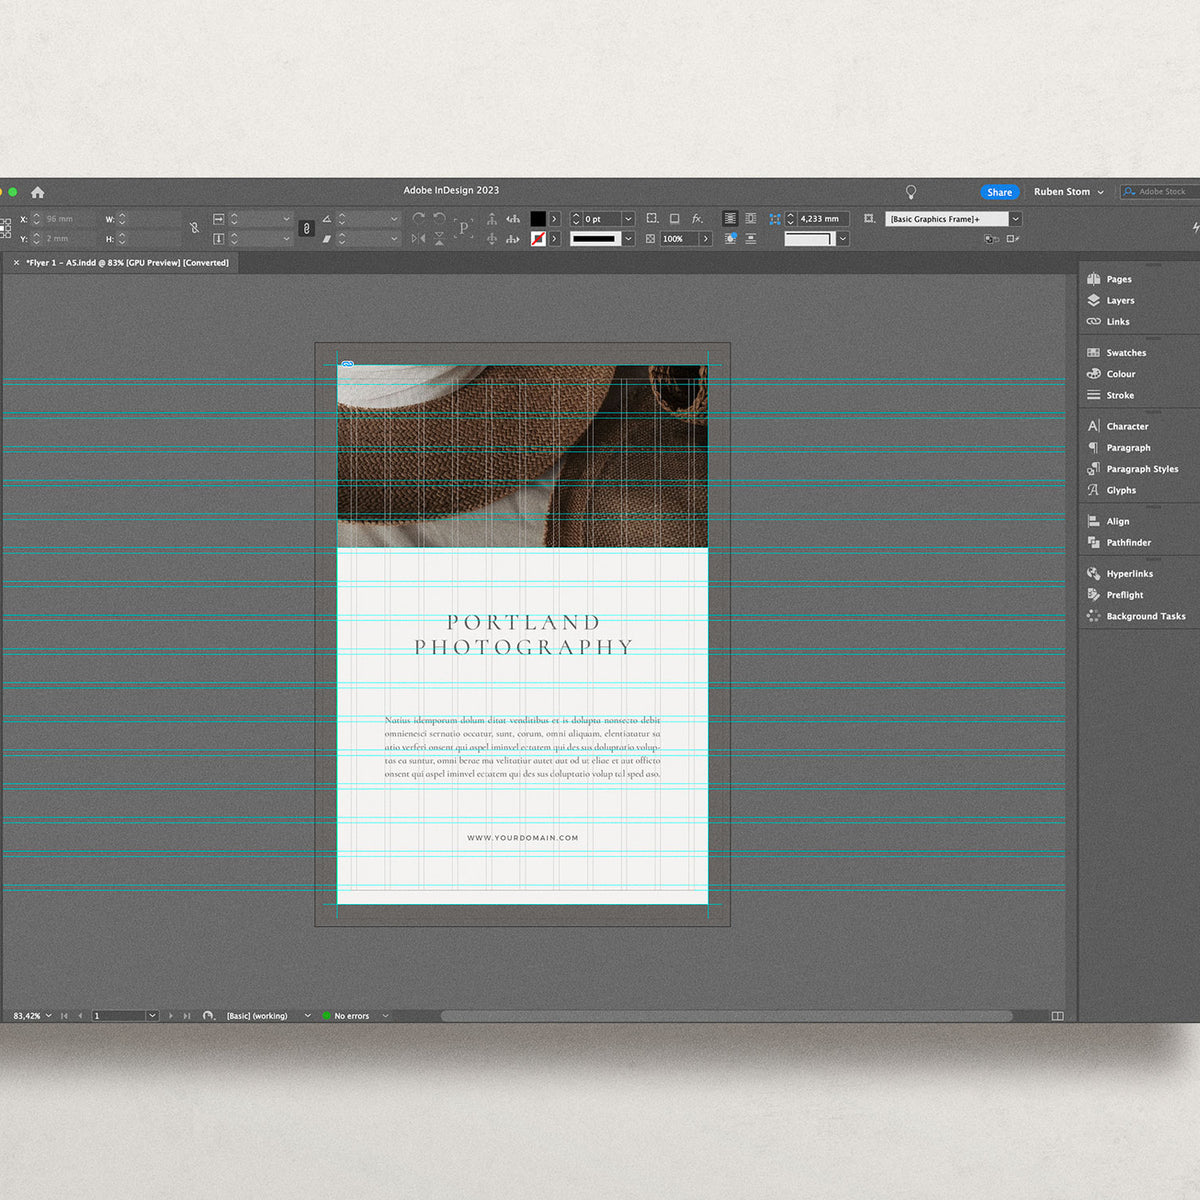Open the Stroke panel icon

[x=1093, y=395]
